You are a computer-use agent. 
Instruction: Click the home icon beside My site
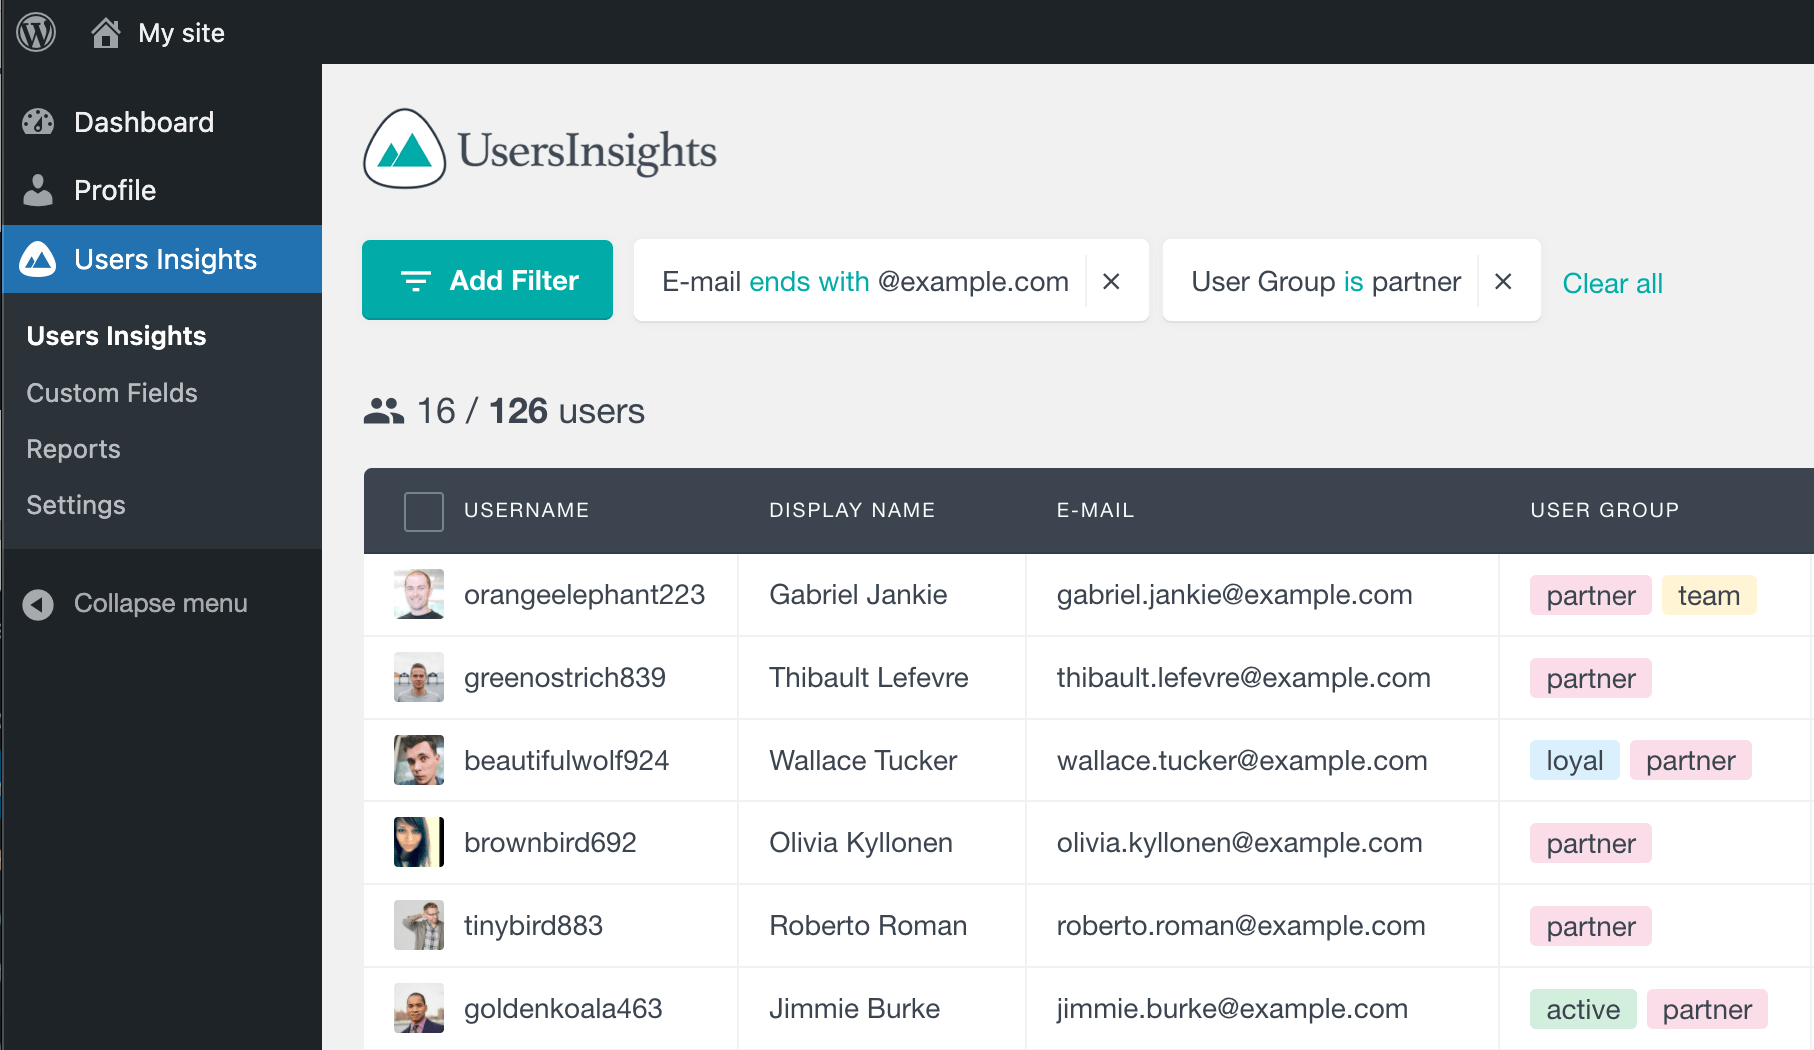(105, 33)
